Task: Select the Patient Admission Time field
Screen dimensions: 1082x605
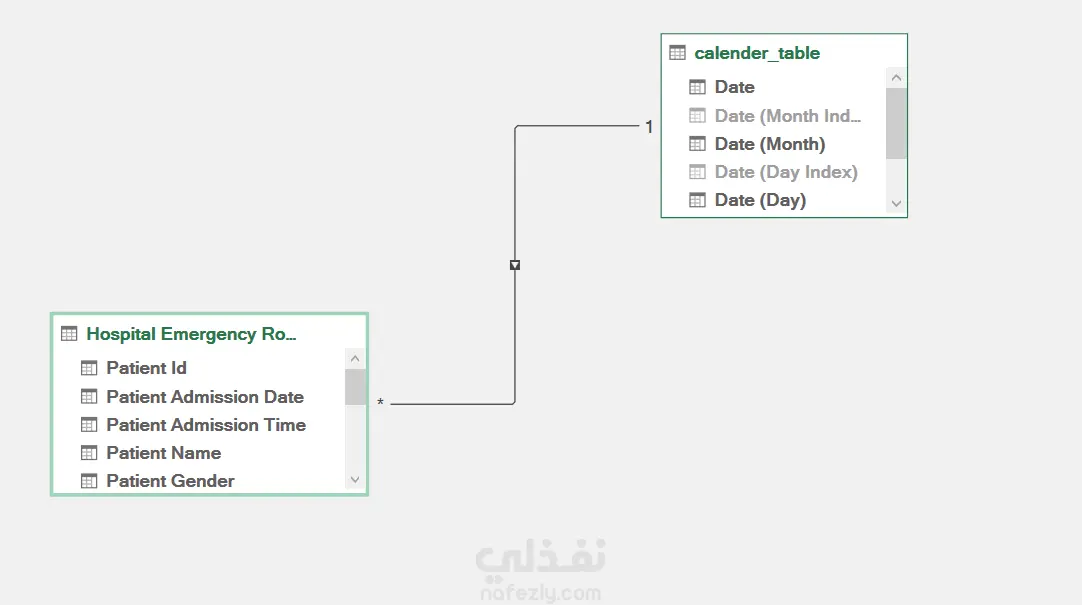Action: 206,425
